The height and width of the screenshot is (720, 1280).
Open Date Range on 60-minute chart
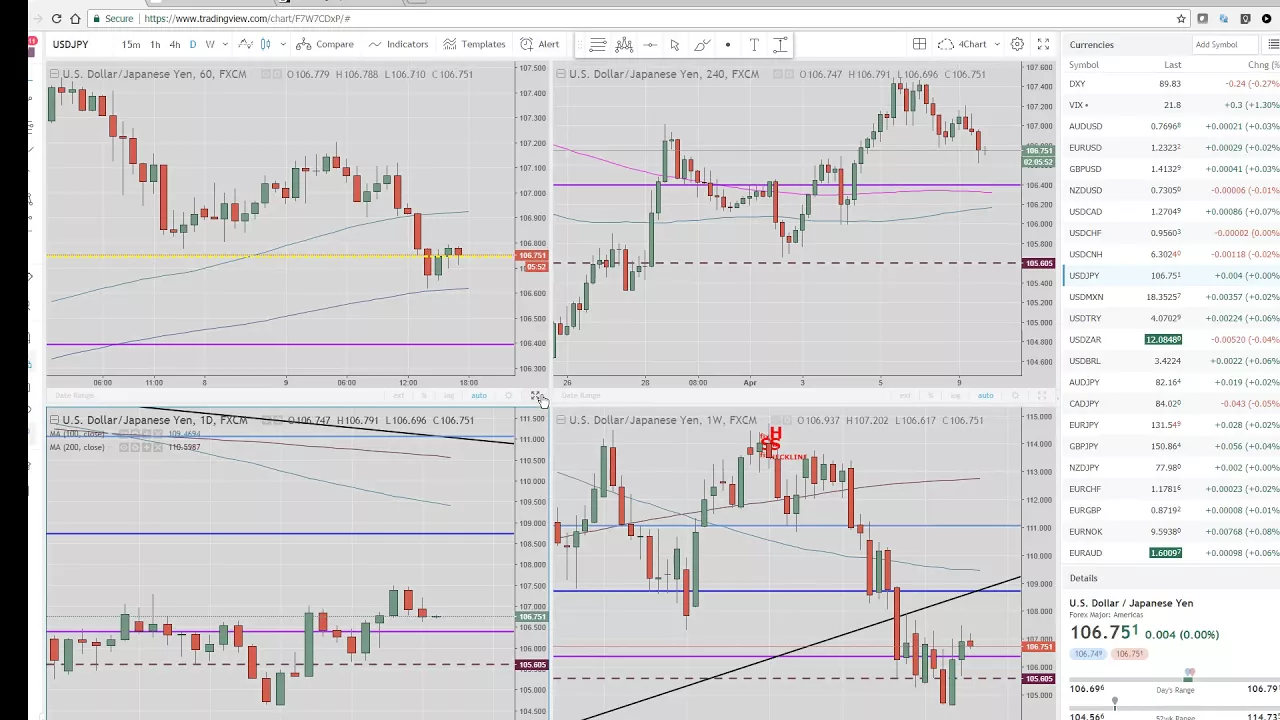75,396
